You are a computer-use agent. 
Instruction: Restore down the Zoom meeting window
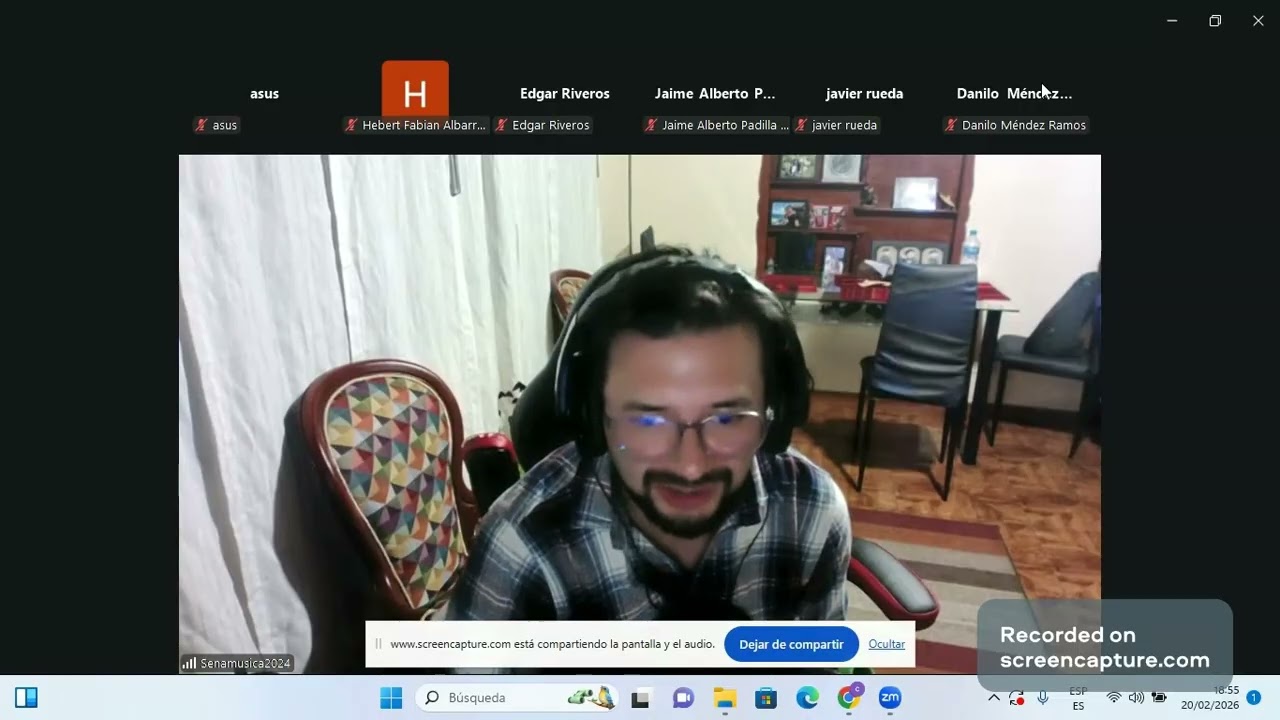point(1215,20)
